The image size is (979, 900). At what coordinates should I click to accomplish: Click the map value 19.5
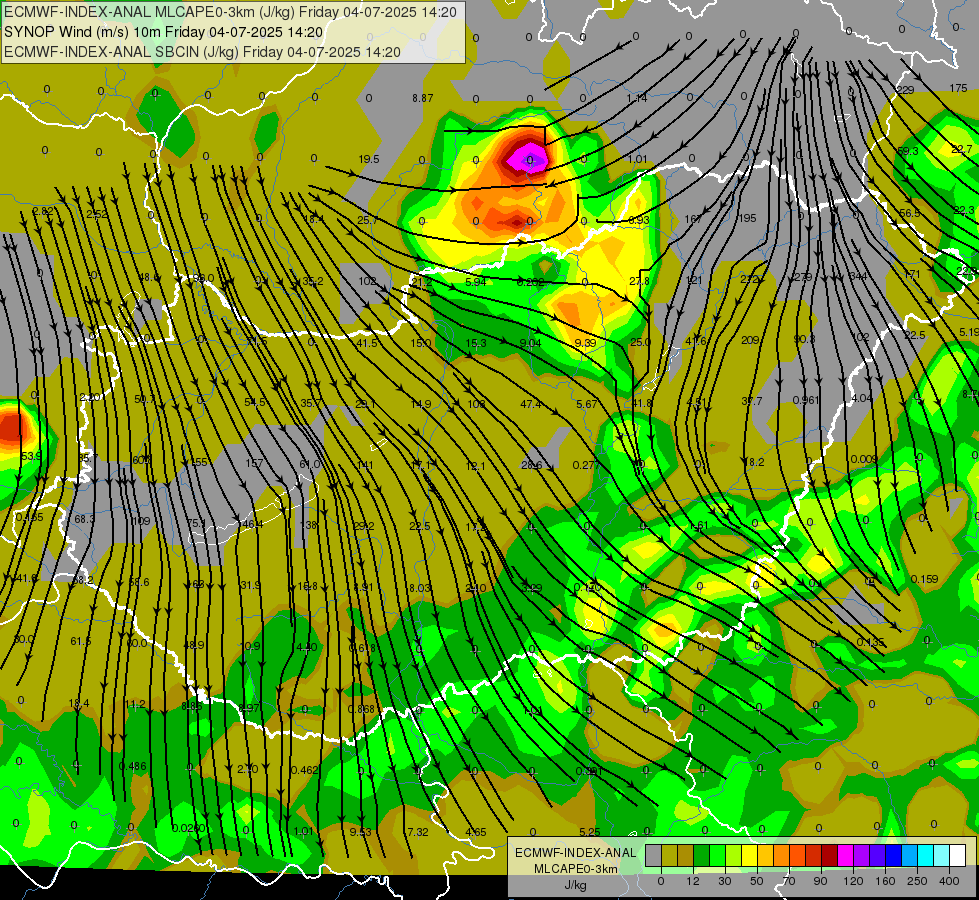[368, 159]
